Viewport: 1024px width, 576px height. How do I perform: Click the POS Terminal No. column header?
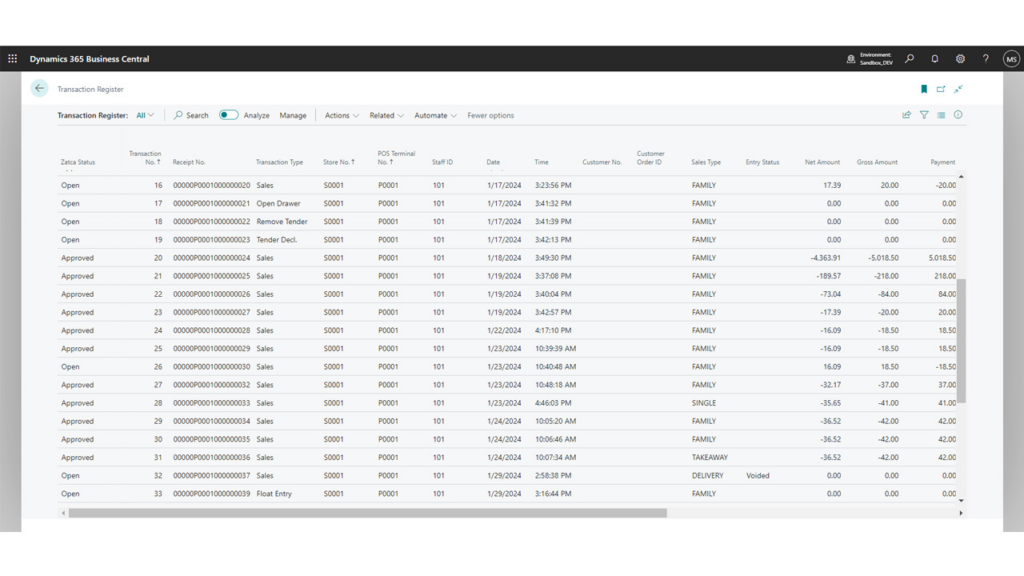click(x=396, y=157)
